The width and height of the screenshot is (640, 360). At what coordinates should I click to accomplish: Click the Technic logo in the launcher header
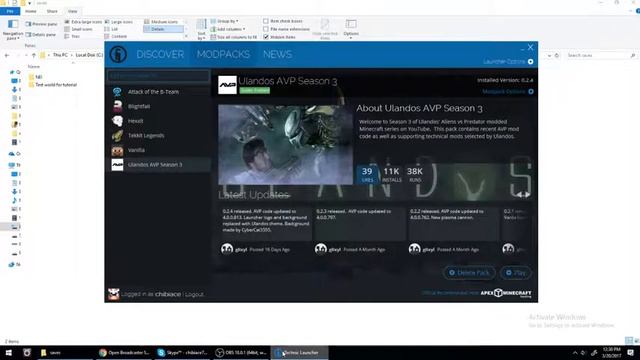[x=118, y=54]
